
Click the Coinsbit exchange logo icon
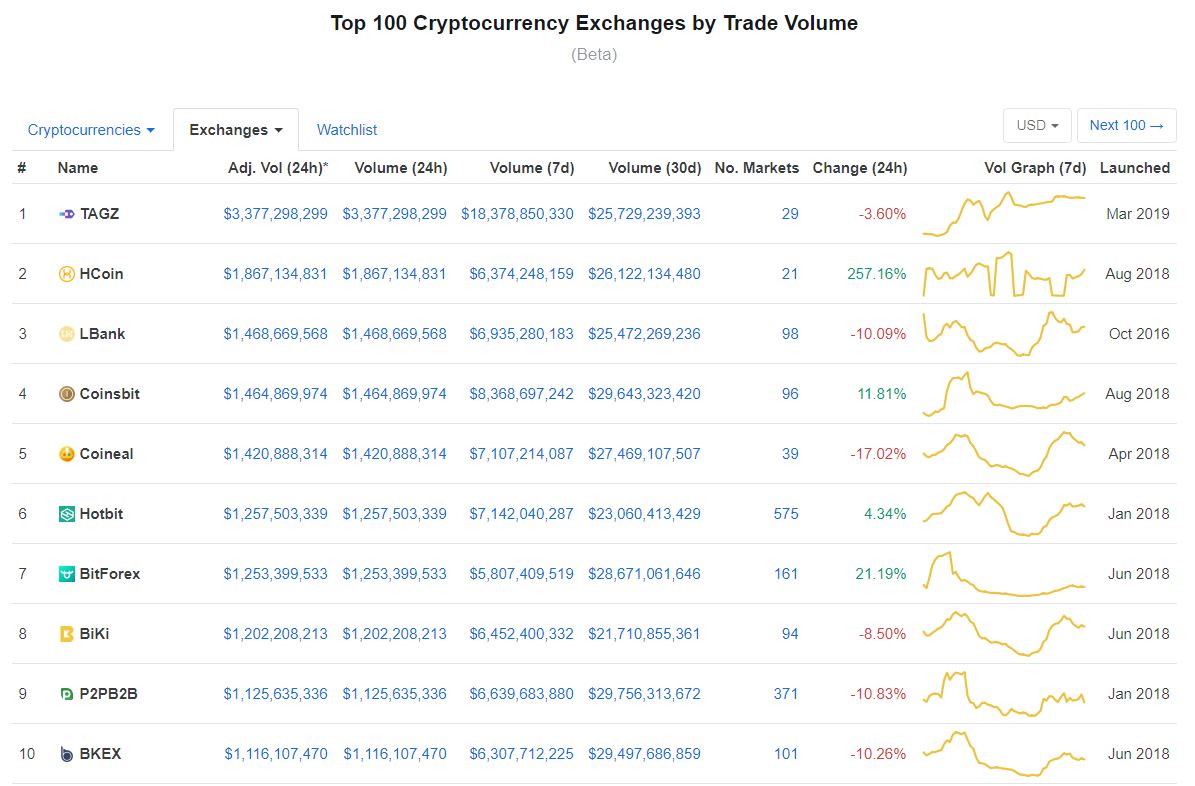(x=67, y=394)
